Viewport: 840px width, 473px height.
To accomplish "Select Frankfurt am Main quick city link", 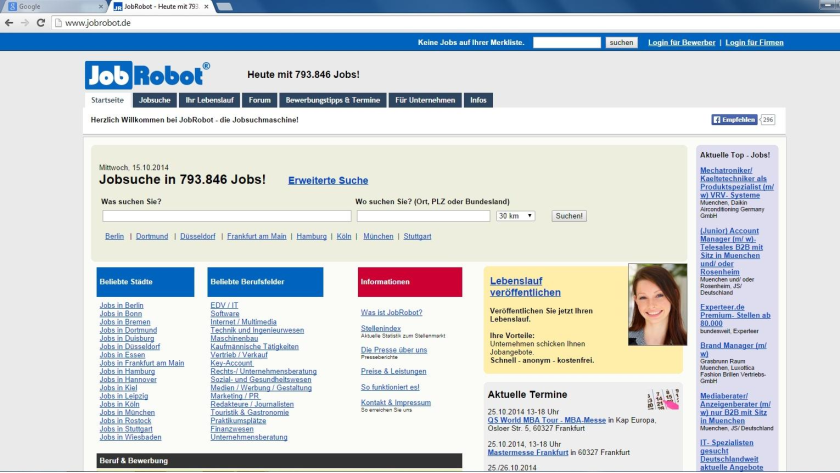I will click(x=257, y=236).
